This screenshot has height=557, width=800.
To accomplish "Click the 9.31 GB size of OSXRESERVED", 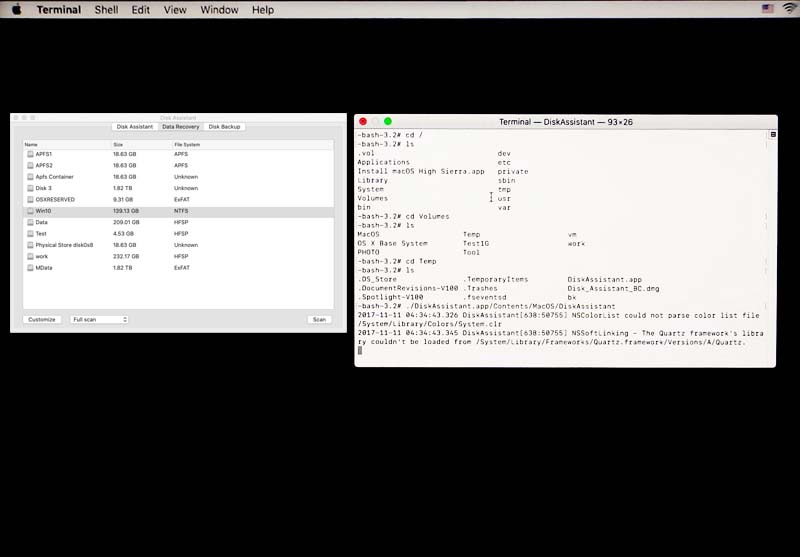I will pos(123,199).
